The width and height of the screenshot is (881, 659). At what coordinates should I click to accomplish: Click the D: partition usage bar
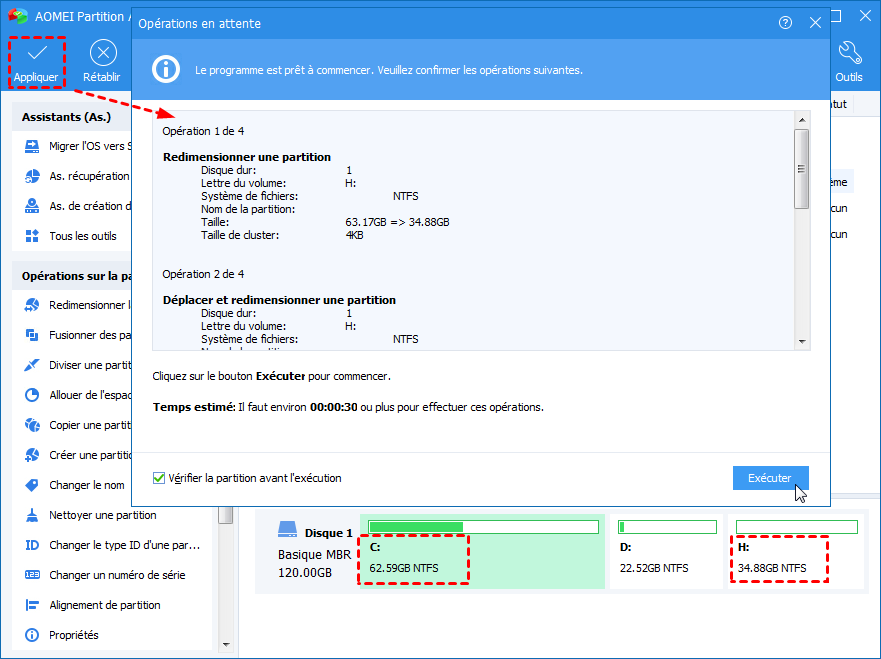[x=667, y=526]
